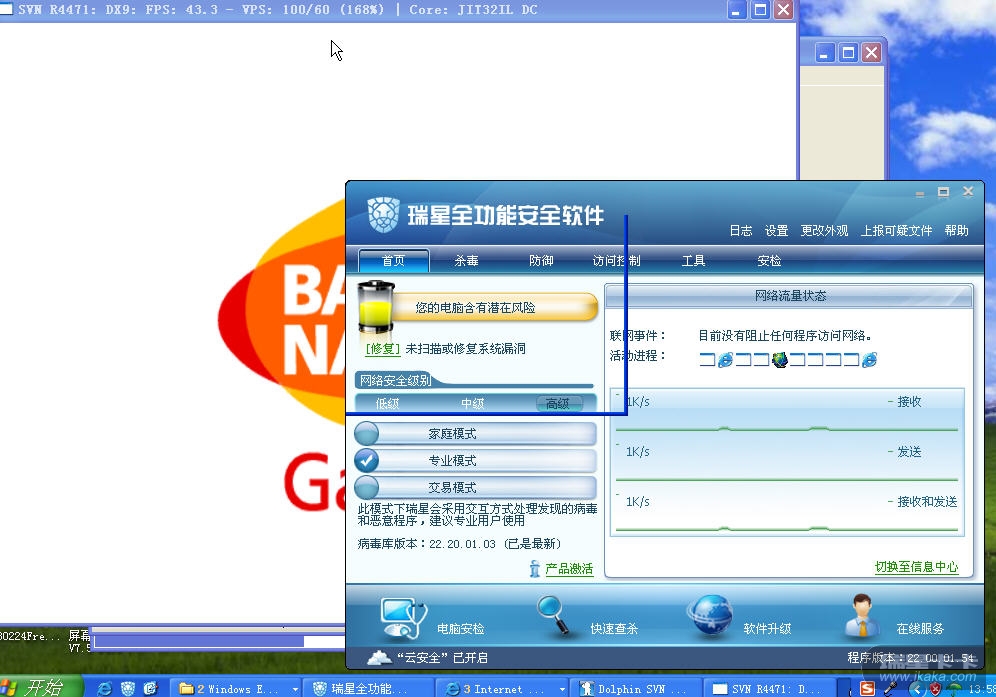Click the Rising lion shield logo

point(384,215)
